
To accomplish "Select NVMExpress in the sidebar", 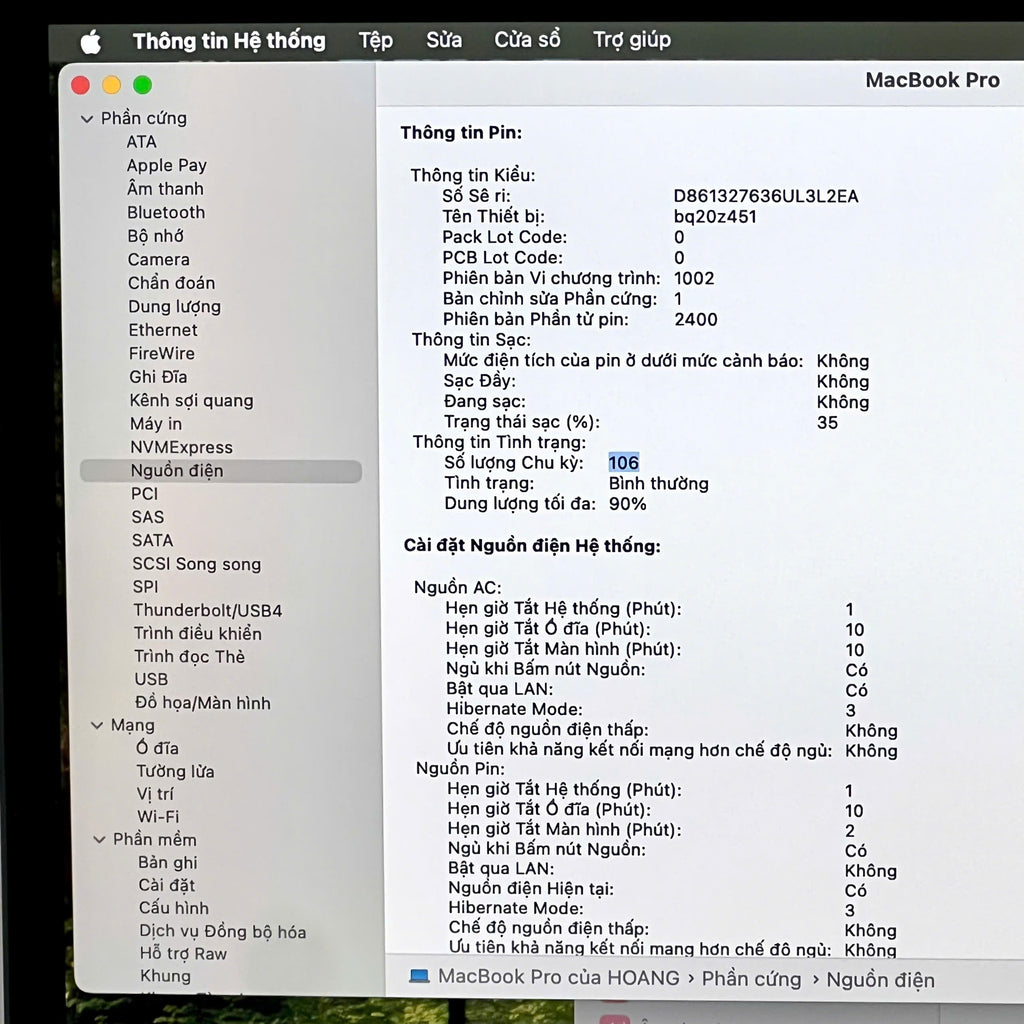I will (x=182, y=447).
